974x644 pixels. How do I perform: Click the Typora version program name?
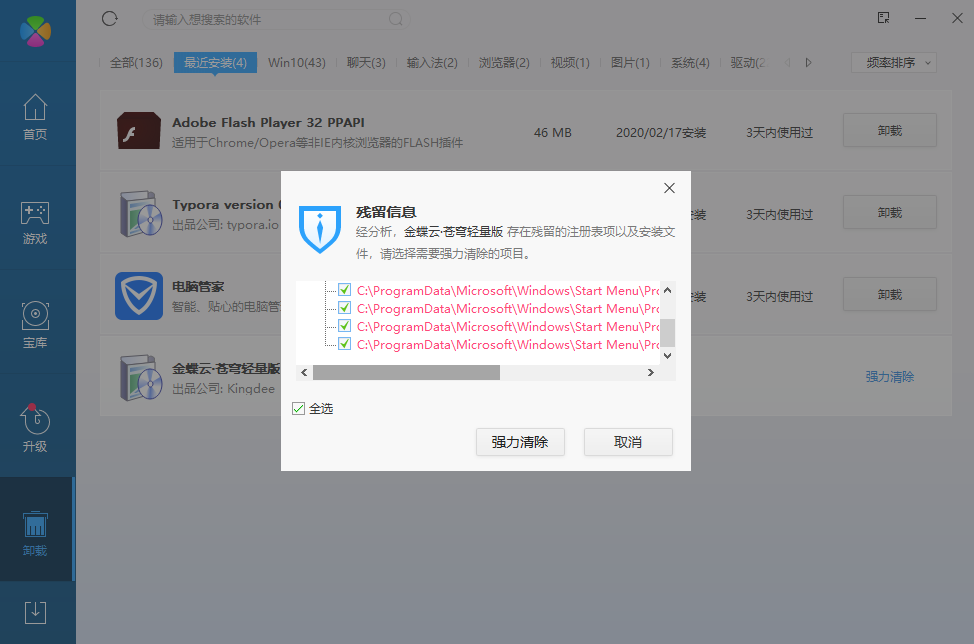point(226,205)
